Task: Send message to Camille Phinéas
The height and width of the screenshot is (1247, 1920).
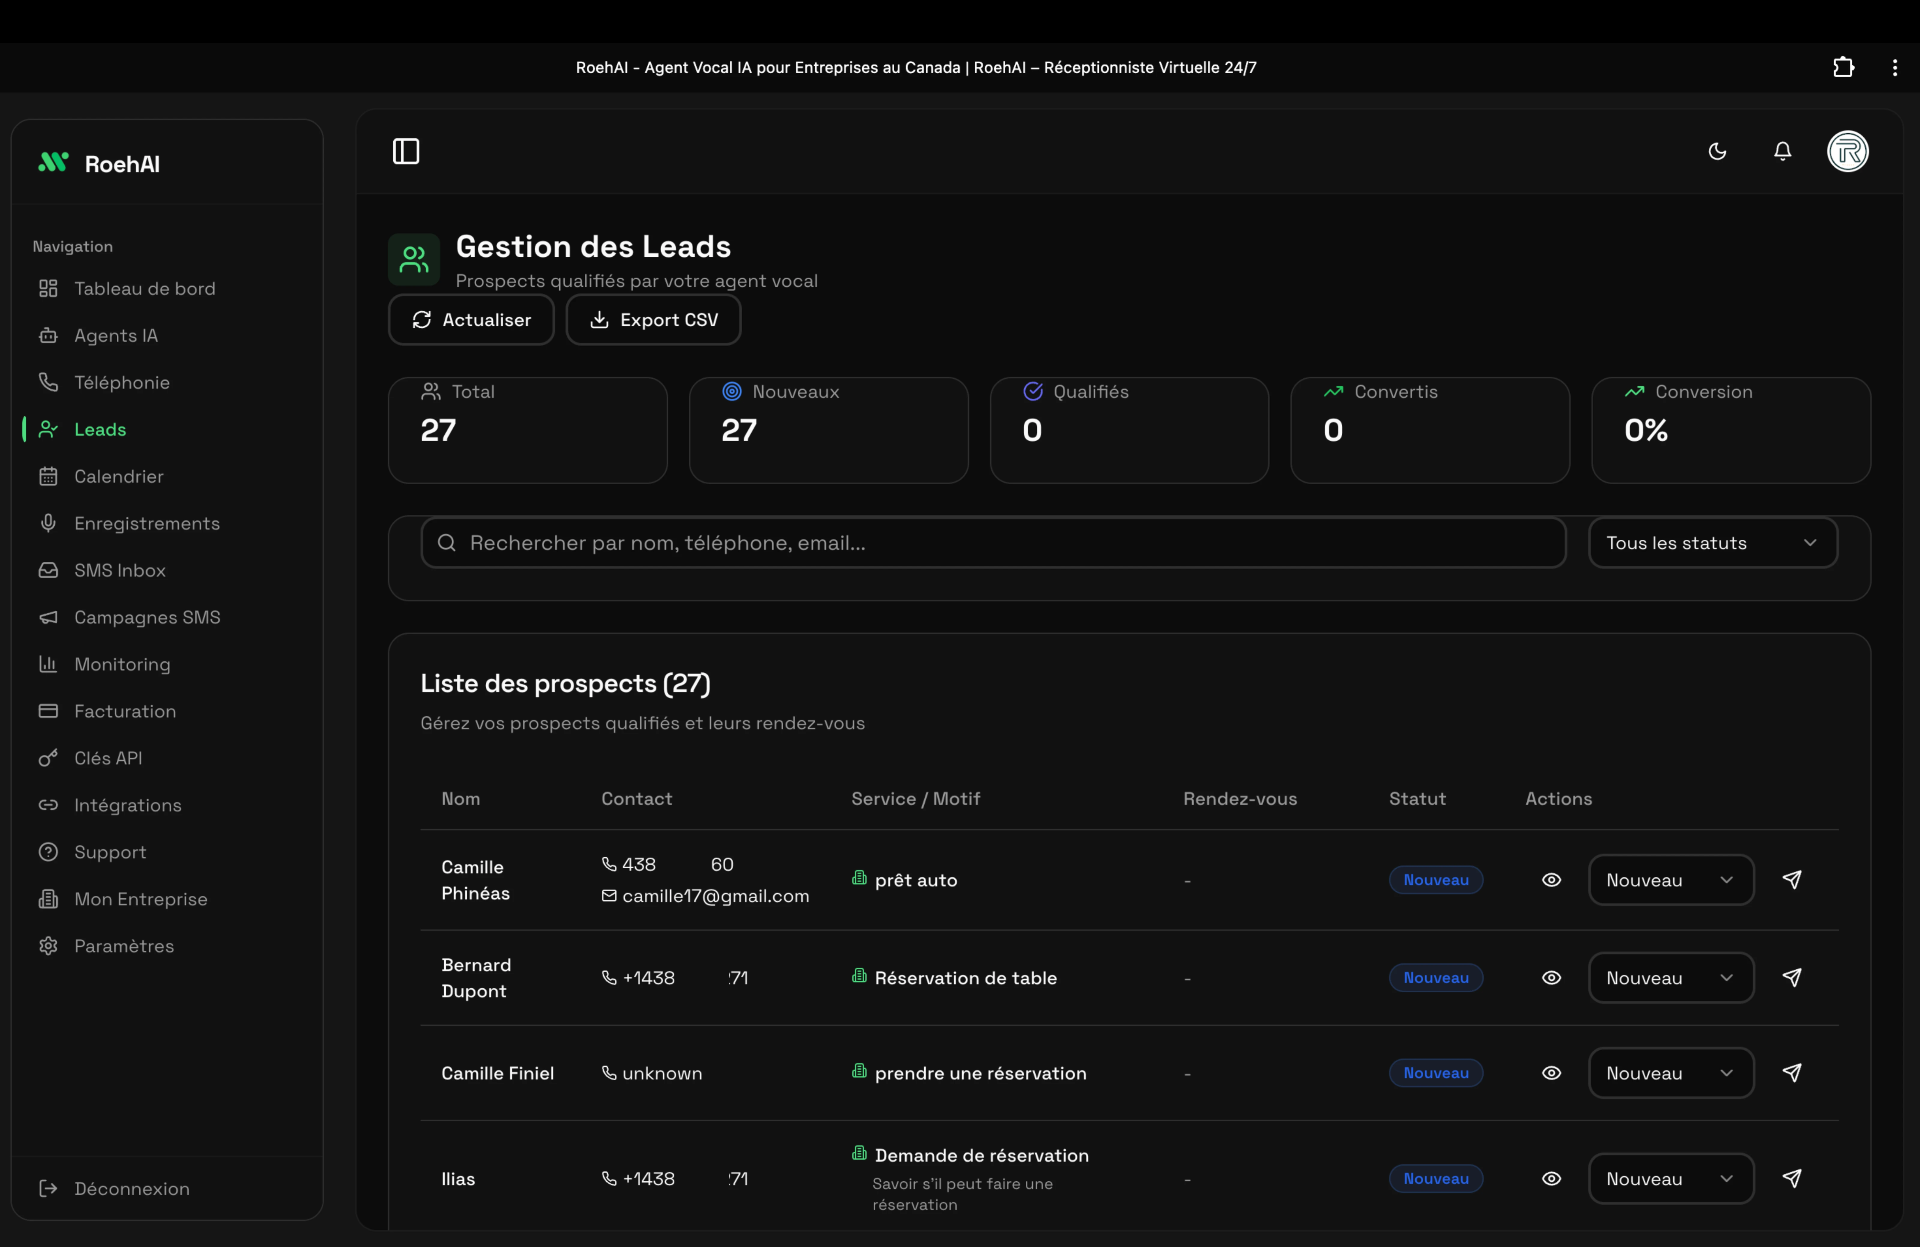Action: click(x=1792, y=880)
